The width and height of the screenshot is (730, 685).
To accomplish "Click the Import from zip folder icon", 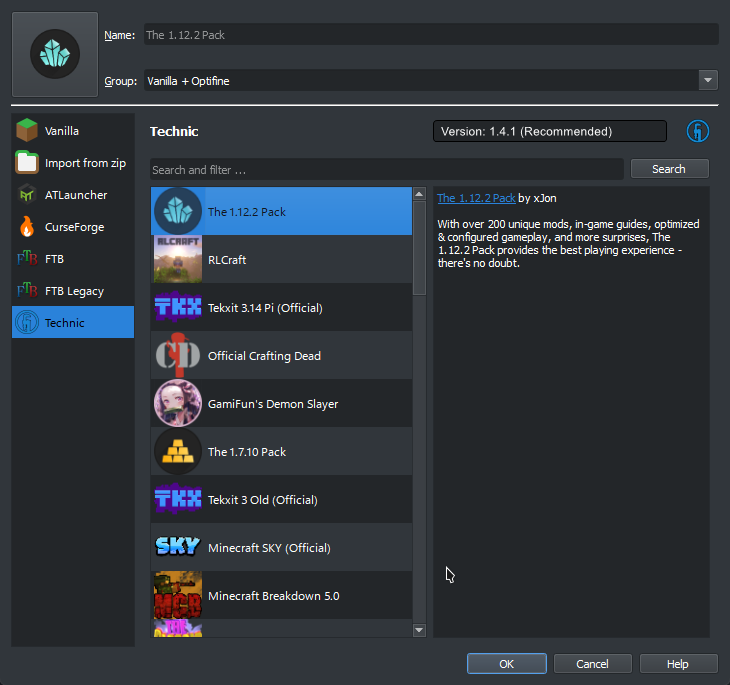I will [x=27, y=163].
